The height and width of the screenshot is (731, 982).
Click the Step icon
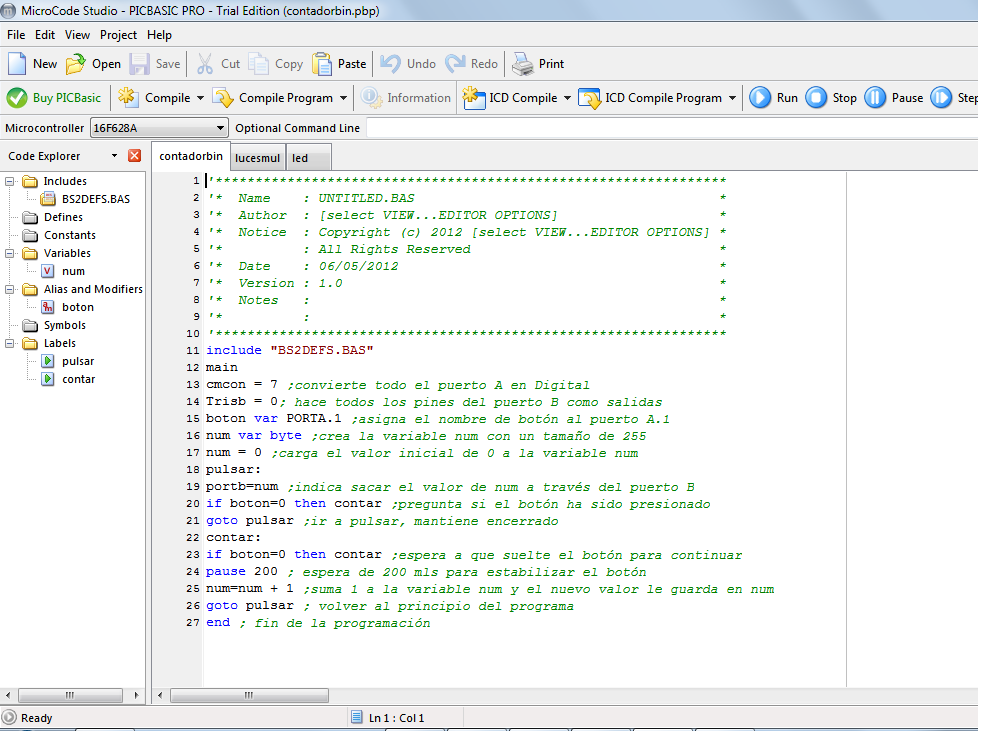[941, 98]
